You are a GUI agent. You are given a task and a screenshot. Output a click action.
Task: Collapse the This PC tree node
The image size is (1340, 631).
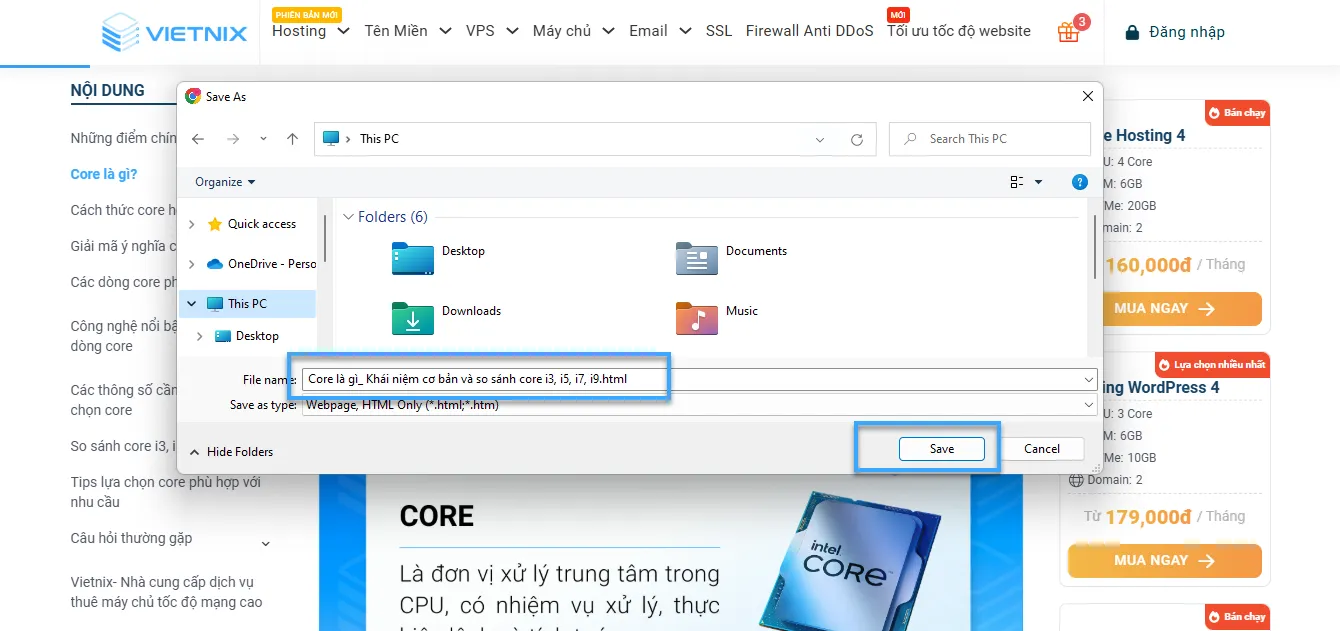pyautogui.click(x=192, y=304)
